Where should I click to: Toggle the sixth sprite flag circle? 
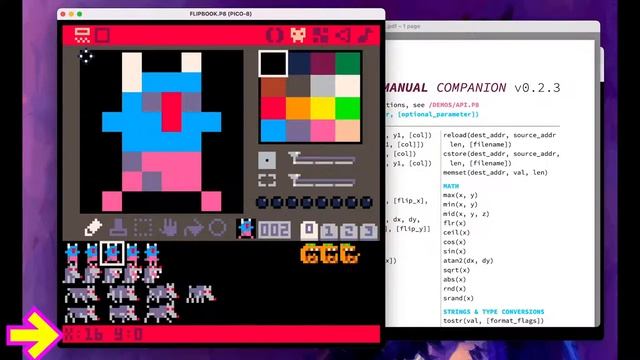337,202
